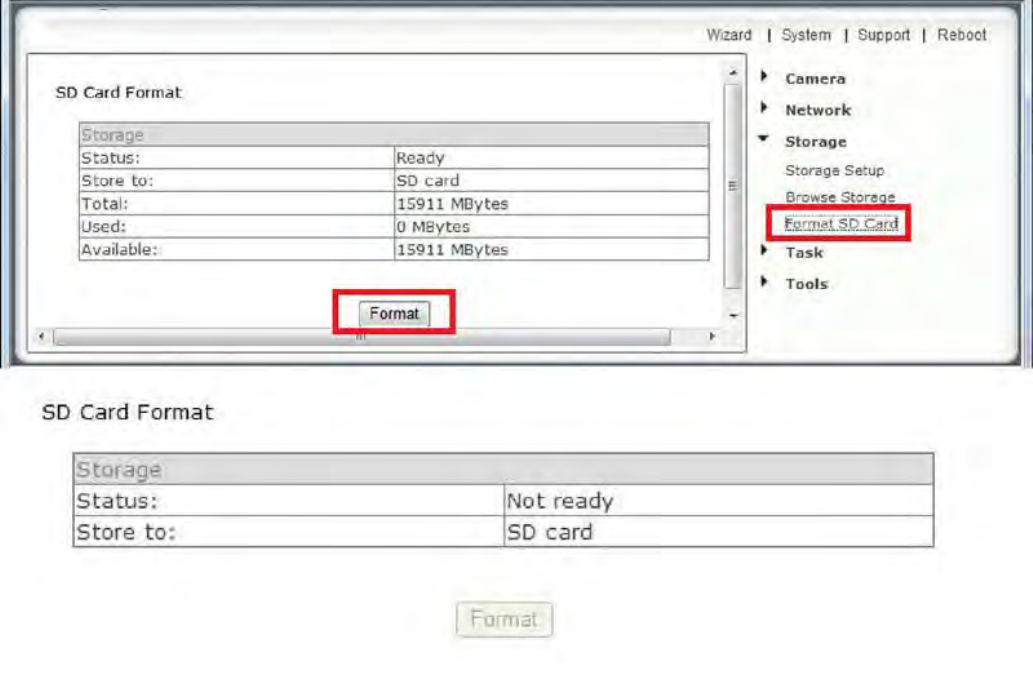This screenshot has width=1033, height=692.
Task: Click the Total: label
Action: tap(105, 204)
